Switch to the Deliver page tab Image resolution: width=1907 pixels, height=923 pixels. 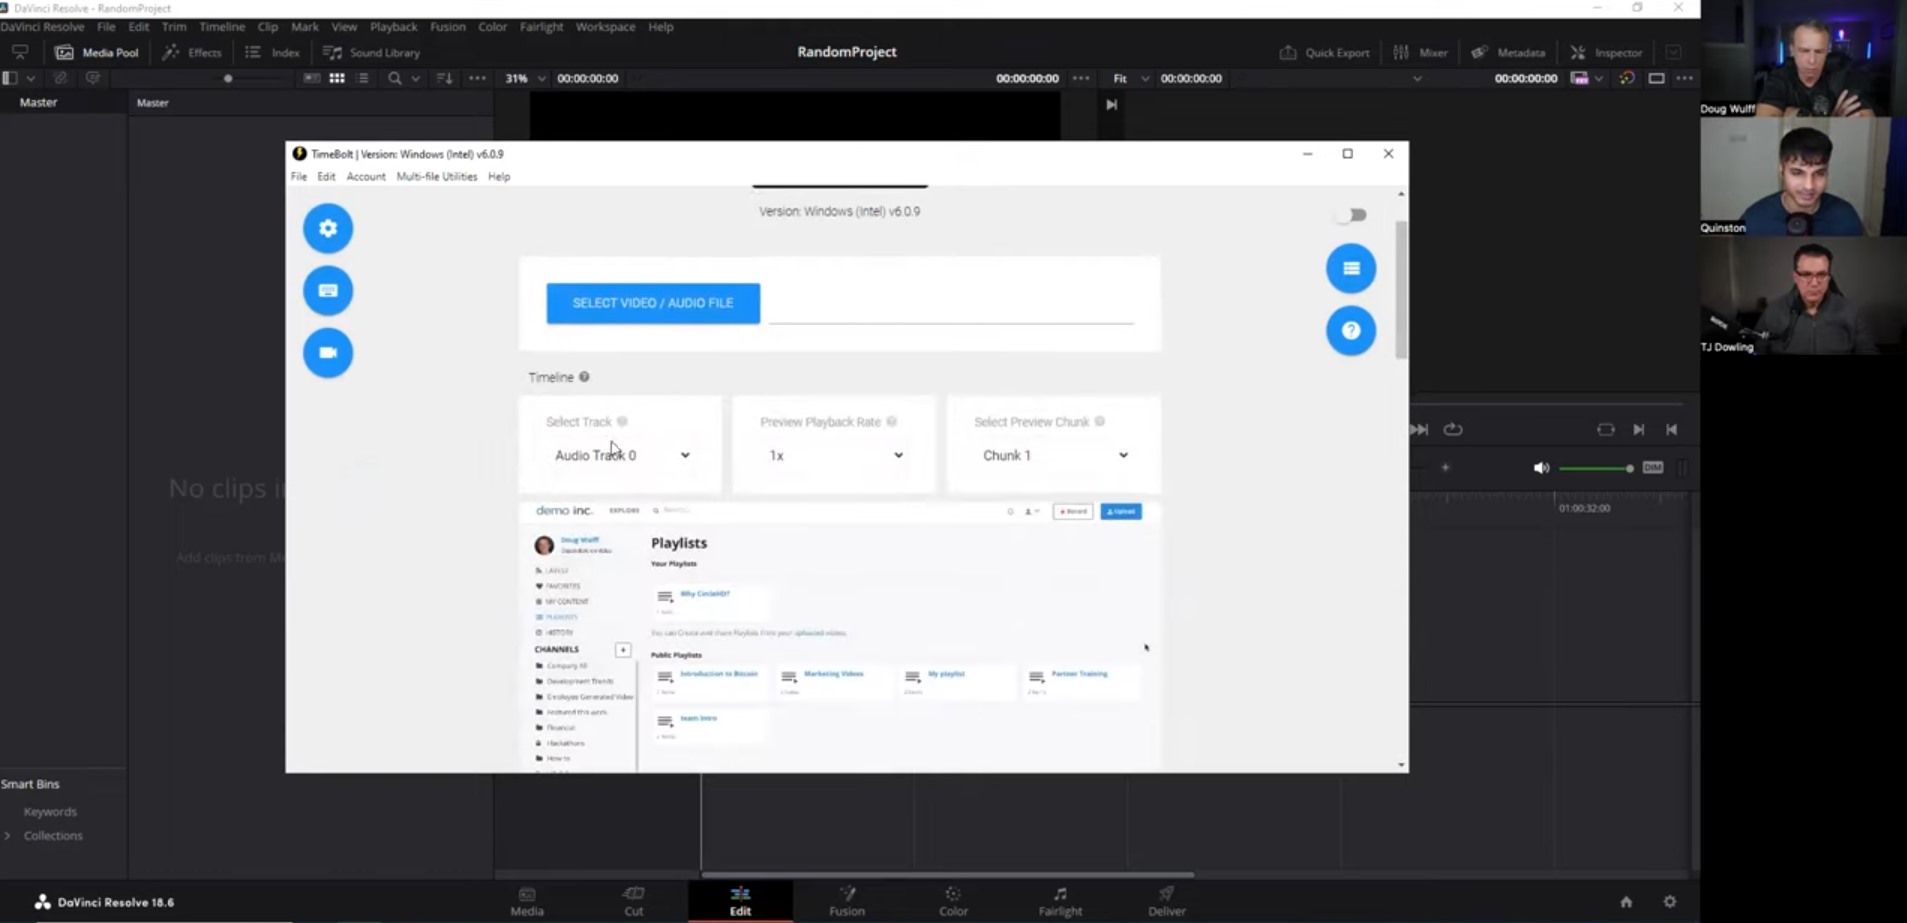[1167, 901]
